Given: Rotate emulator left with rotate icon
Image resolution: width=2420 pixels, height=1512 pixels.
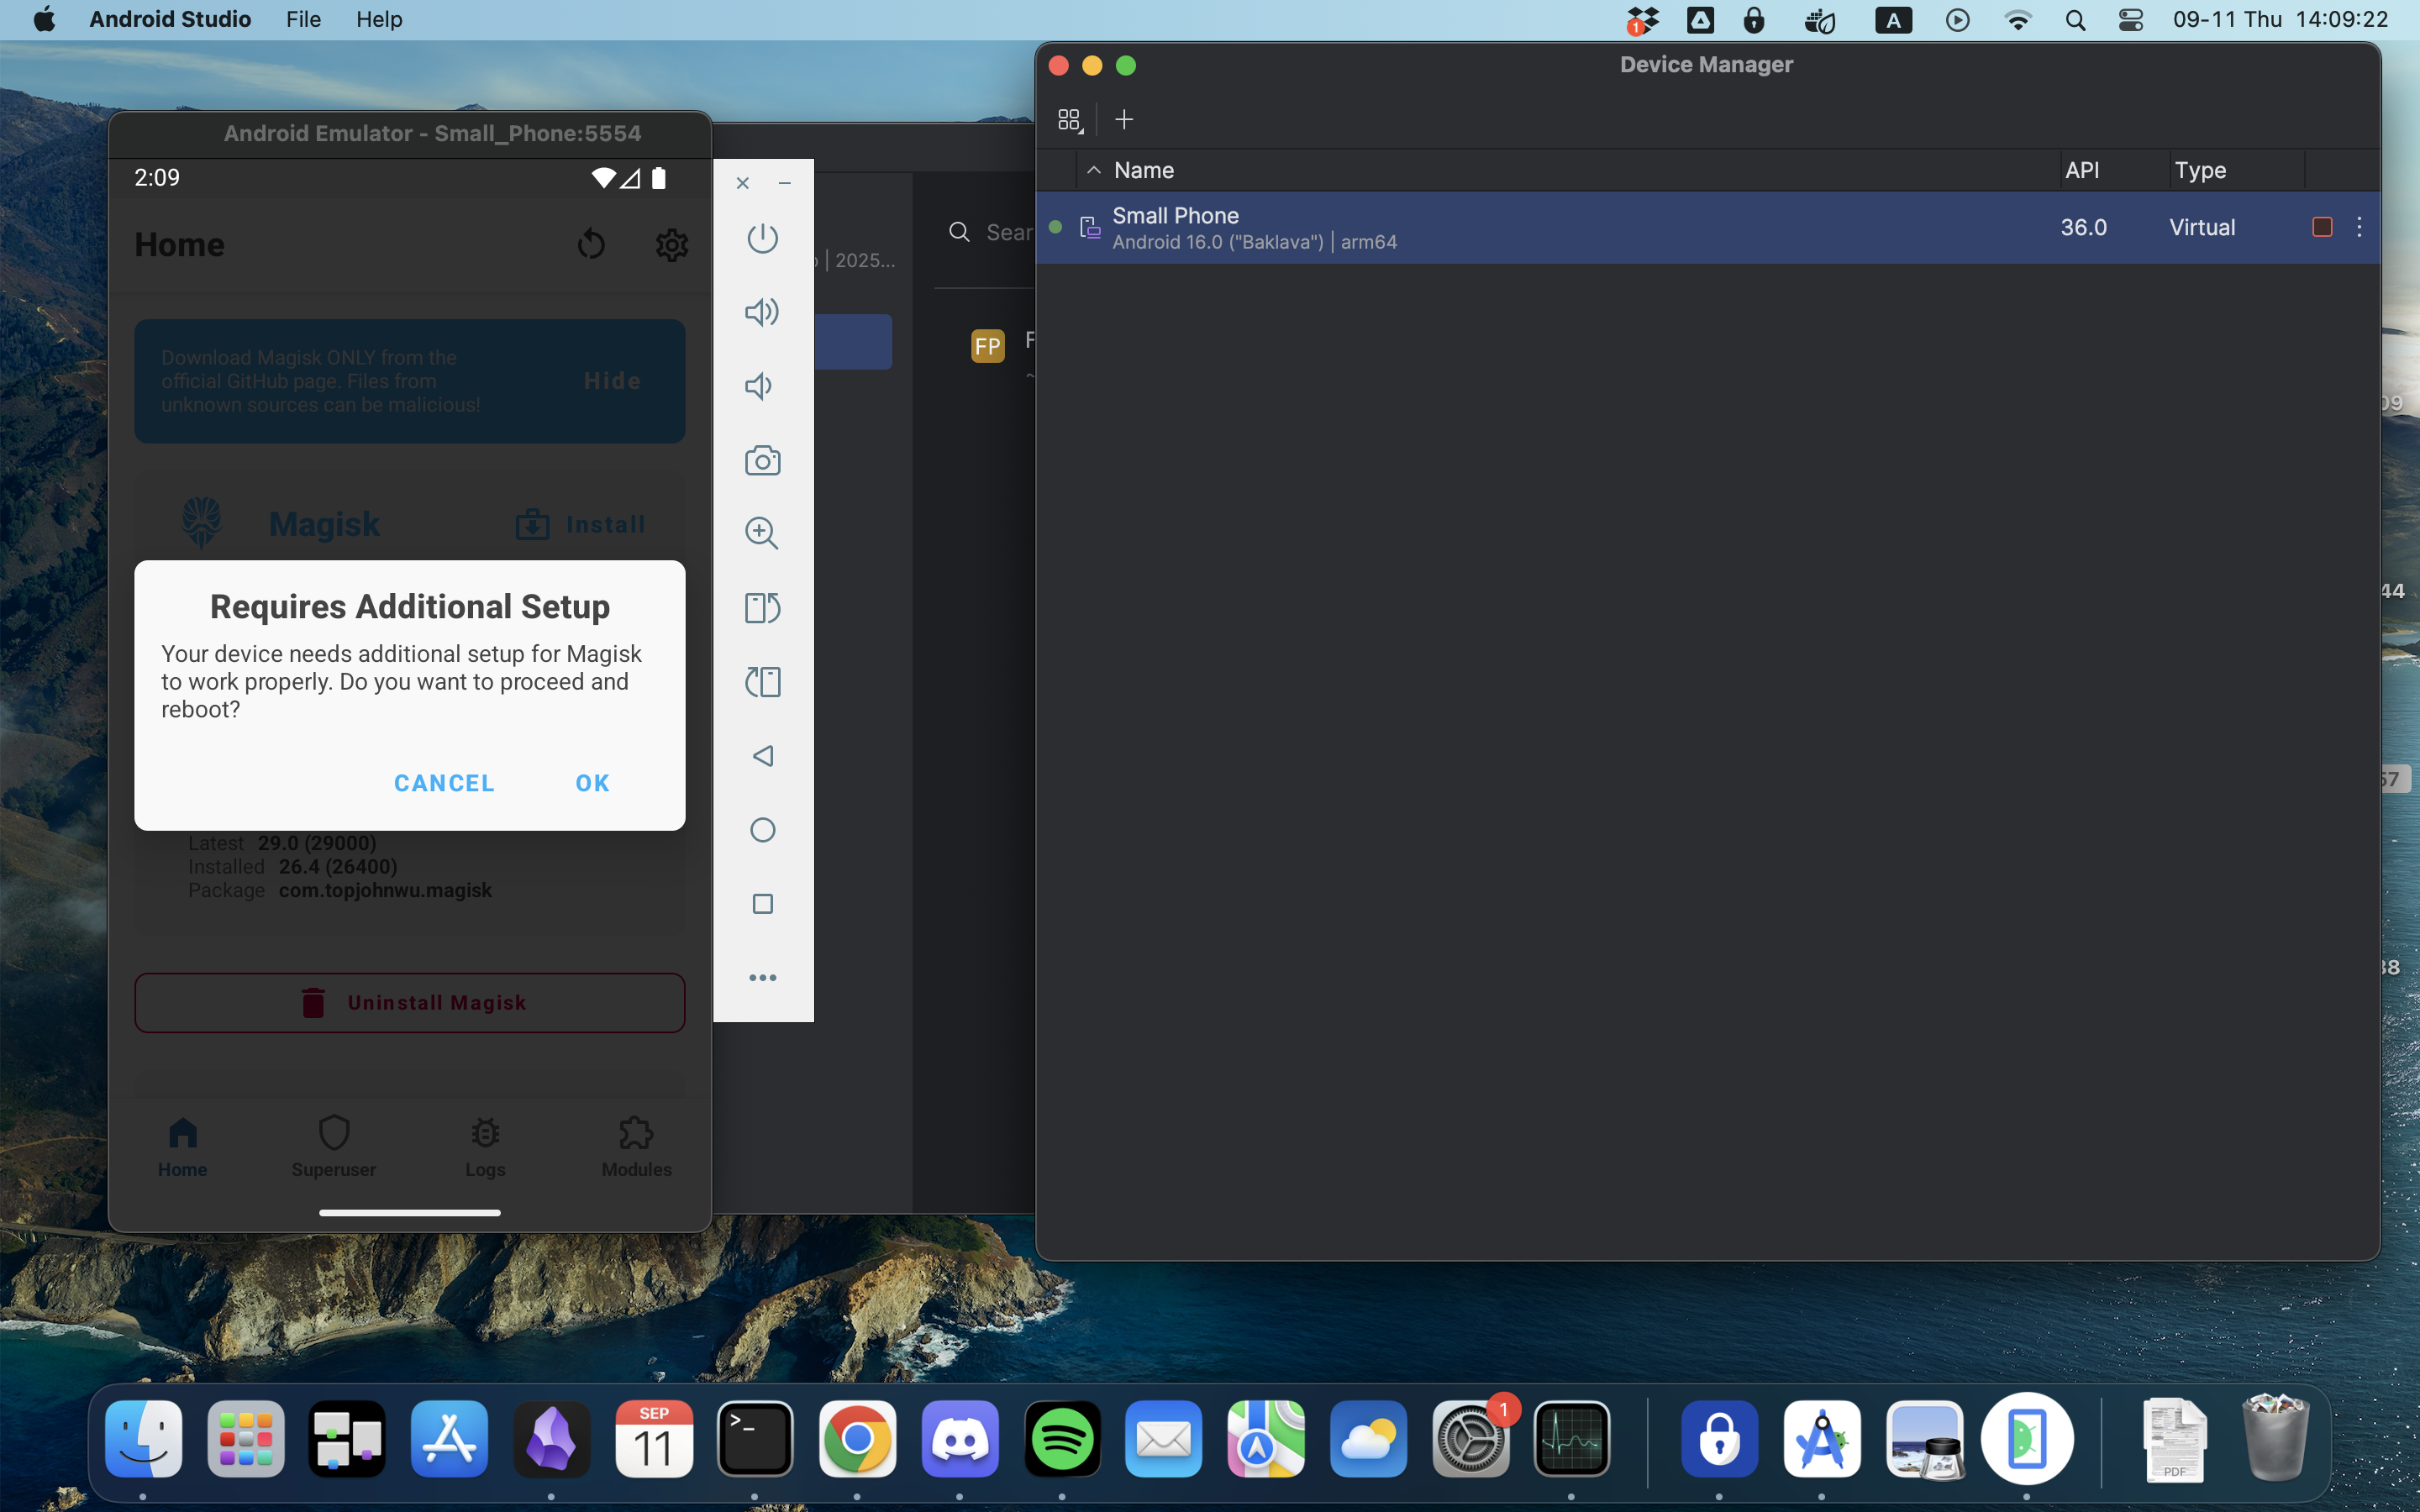Looking at the screenshot, I should click(x=762, y=682).
